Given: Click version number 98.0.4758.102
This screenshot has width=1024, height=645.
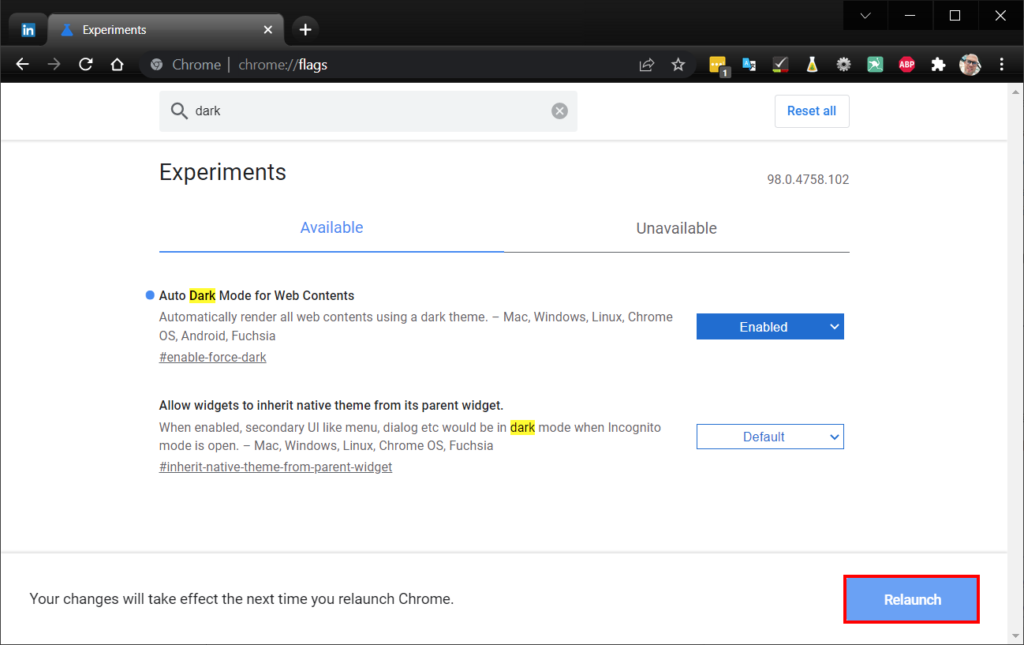Looking at the screenshot, I should [808, 180].
